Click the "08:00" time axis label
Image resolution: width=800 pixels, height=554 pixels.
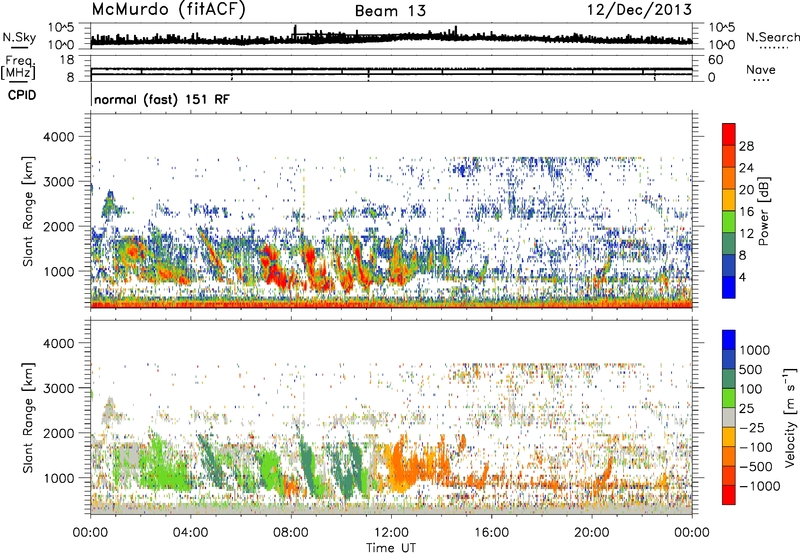291,533
